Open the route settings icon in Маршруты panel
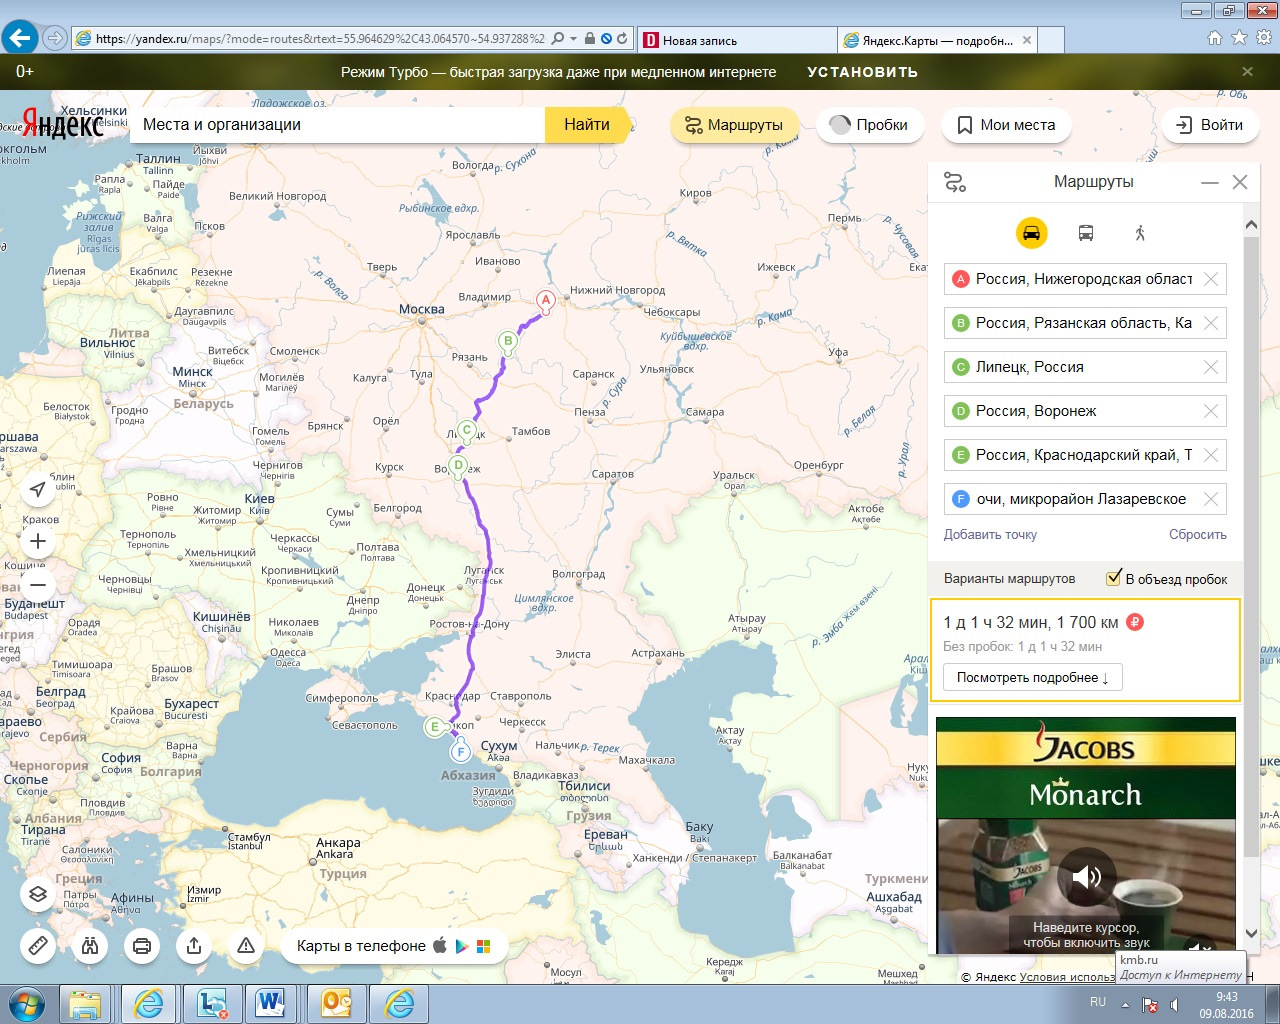Screen dimensions: 1280x1024 955,182
